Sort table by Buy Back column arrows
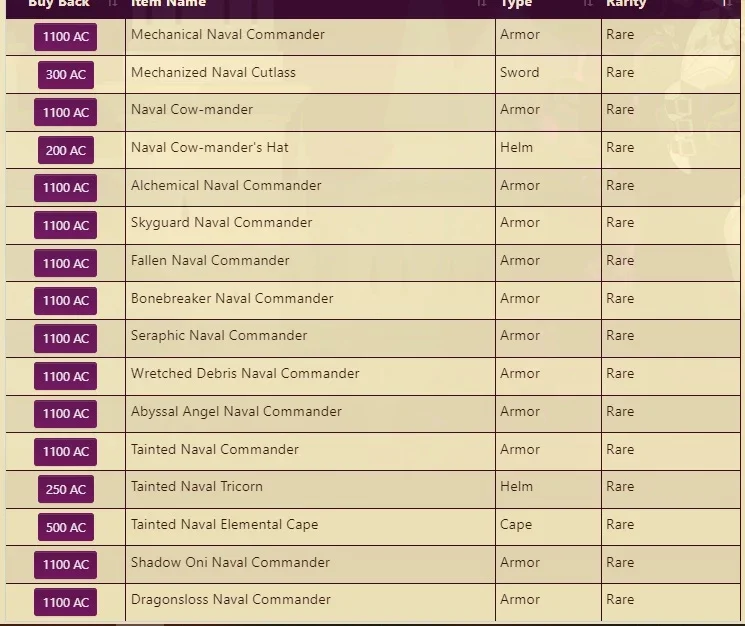Viewport: 745px width, 626px height. pos(113,3)
